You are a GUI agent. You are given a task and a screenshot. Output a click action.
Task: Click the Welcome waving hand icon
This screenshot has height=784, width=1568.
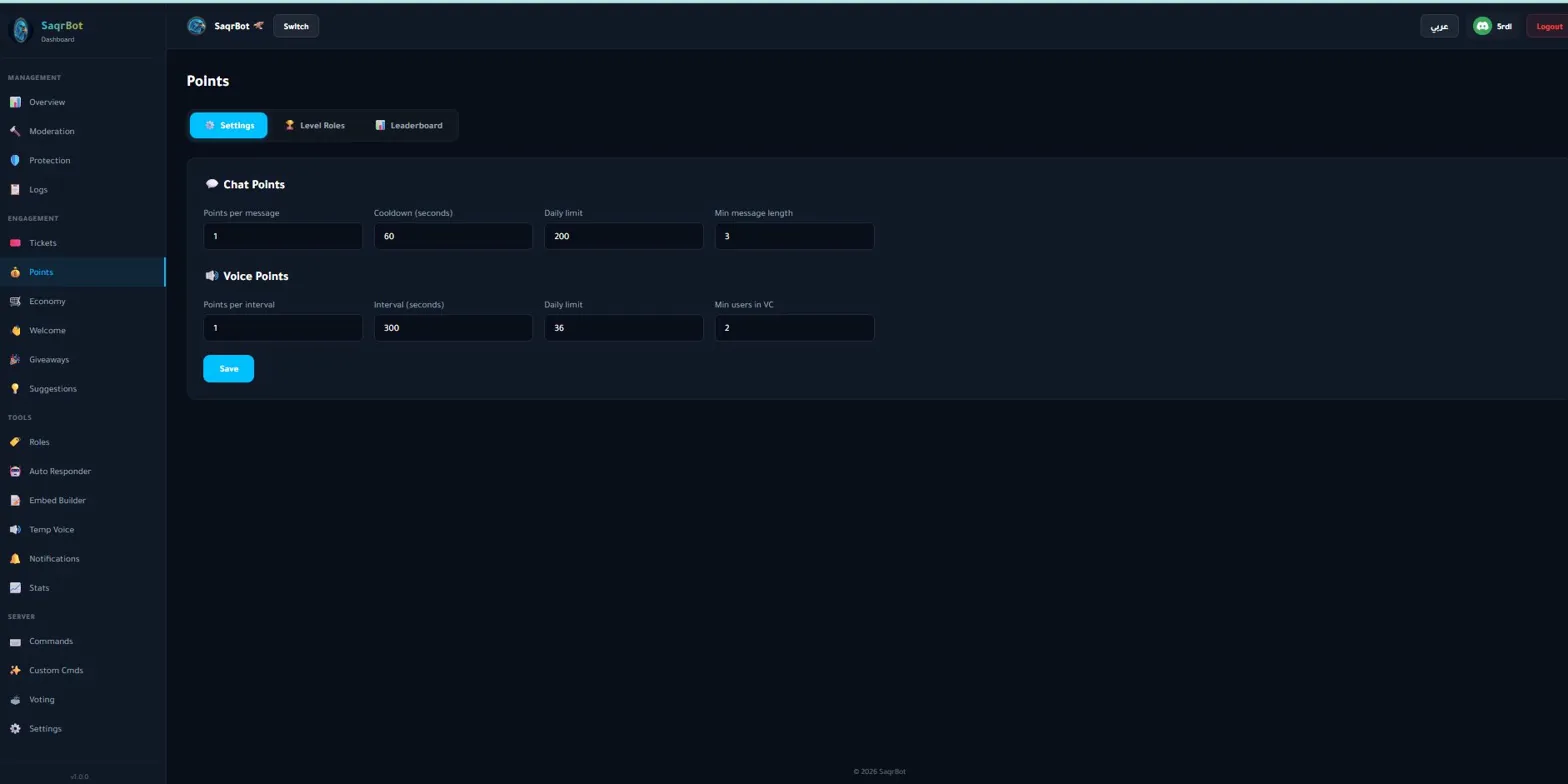pyautogui.click(x=15, y=330)
